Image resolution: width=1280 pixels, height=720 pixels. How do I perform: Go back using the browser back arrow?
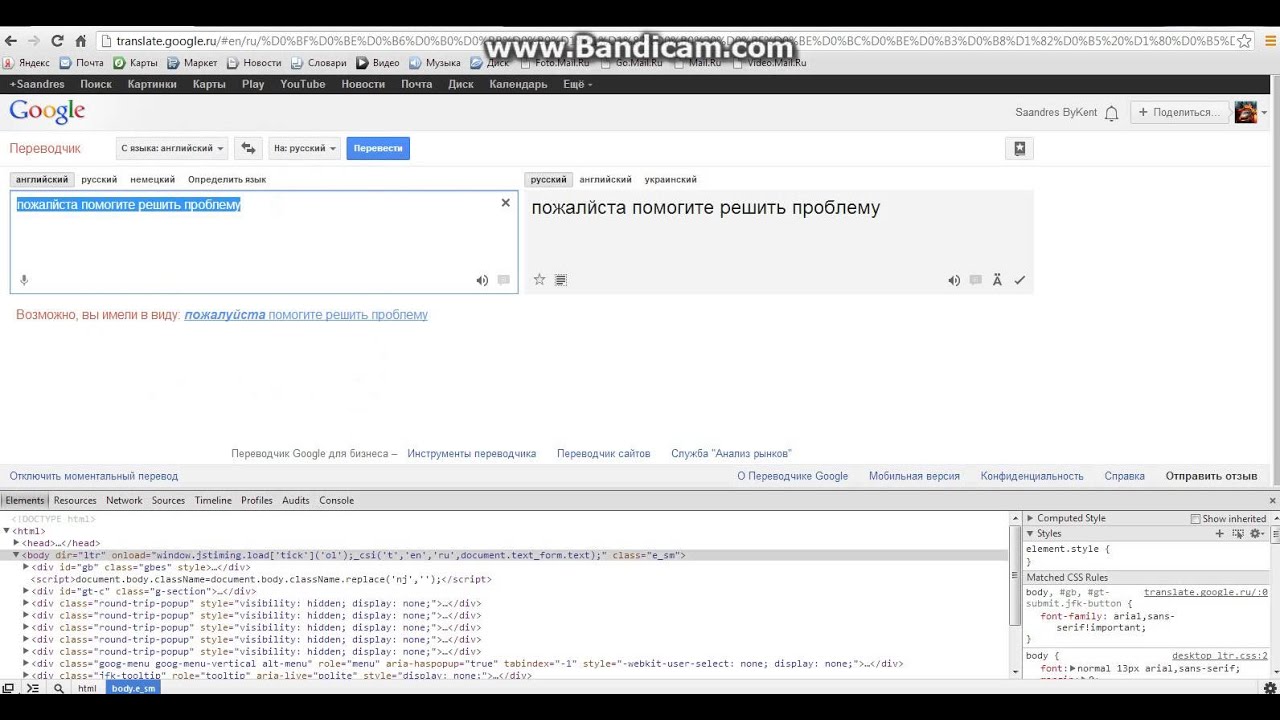click(x=11, y=41)
